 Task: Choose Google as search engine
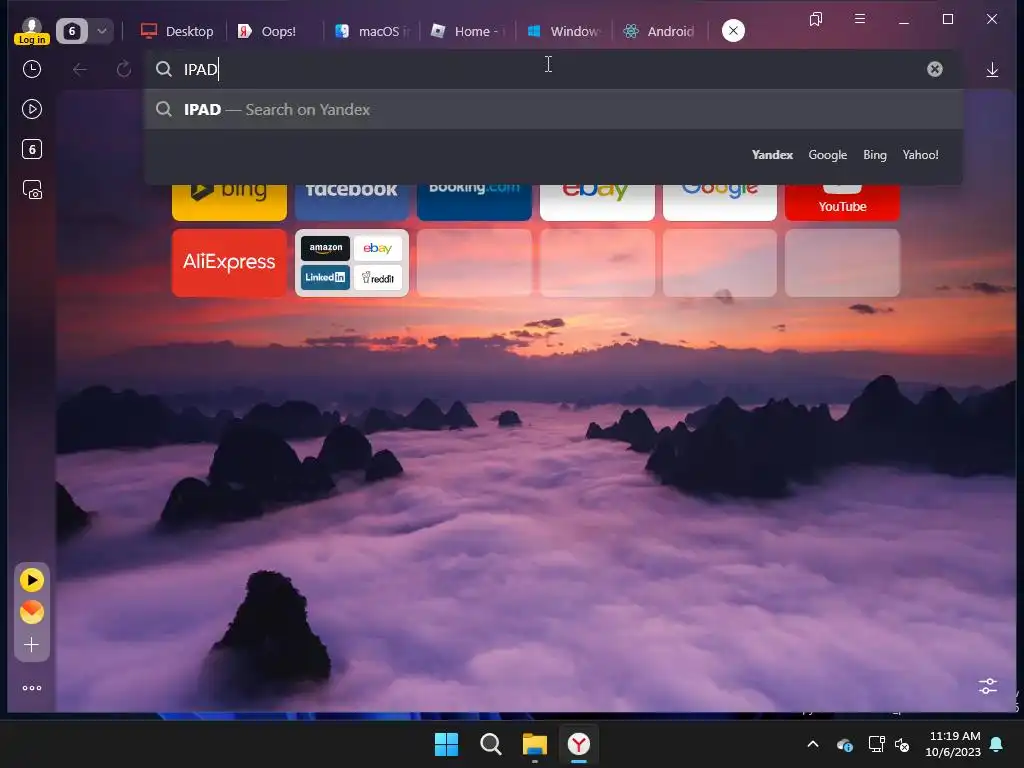pos(827,155)
